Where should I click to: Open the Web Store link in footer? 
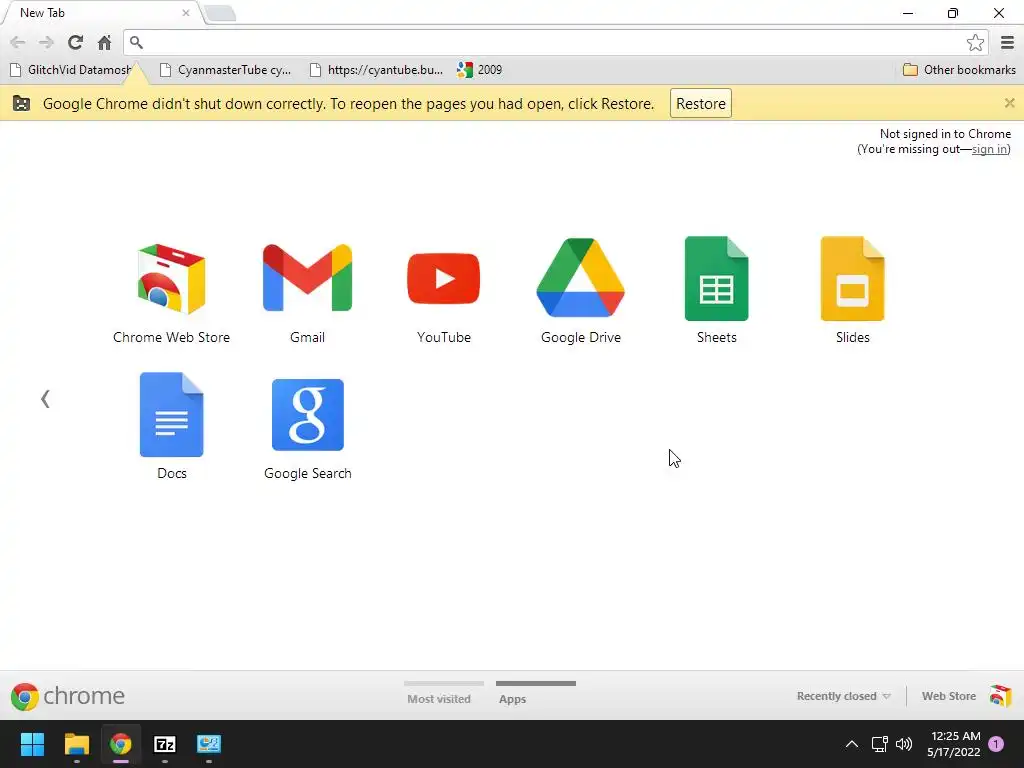(x=967, y=696)
